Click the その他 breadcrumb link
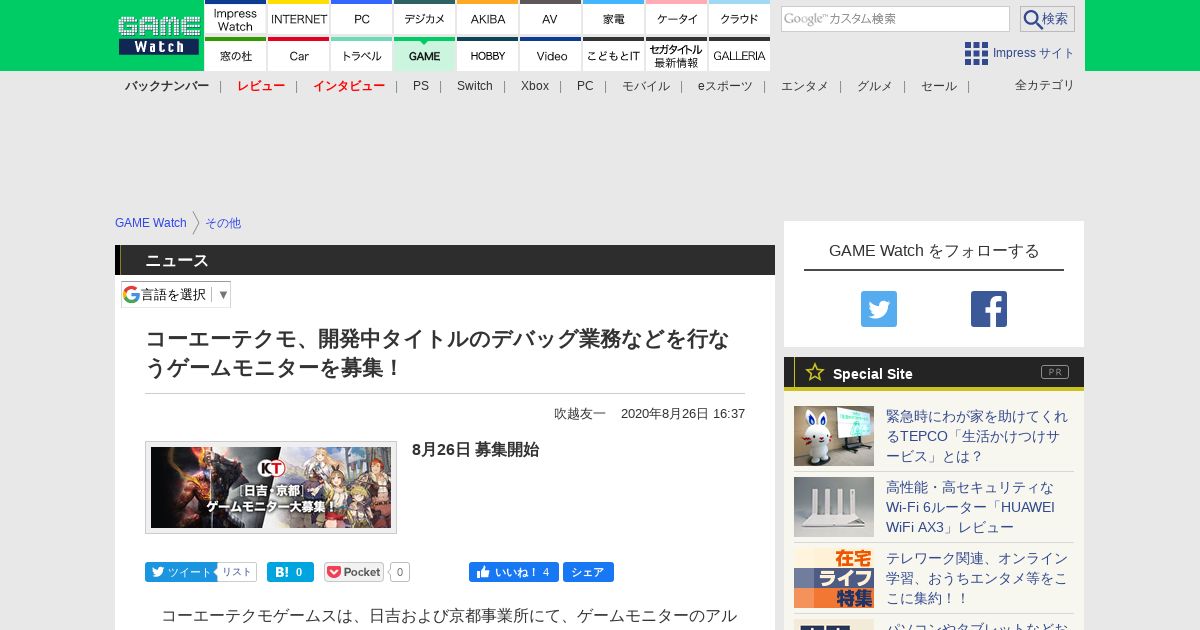Viewport: 1200px width, 630px height. tap(223, 223)
